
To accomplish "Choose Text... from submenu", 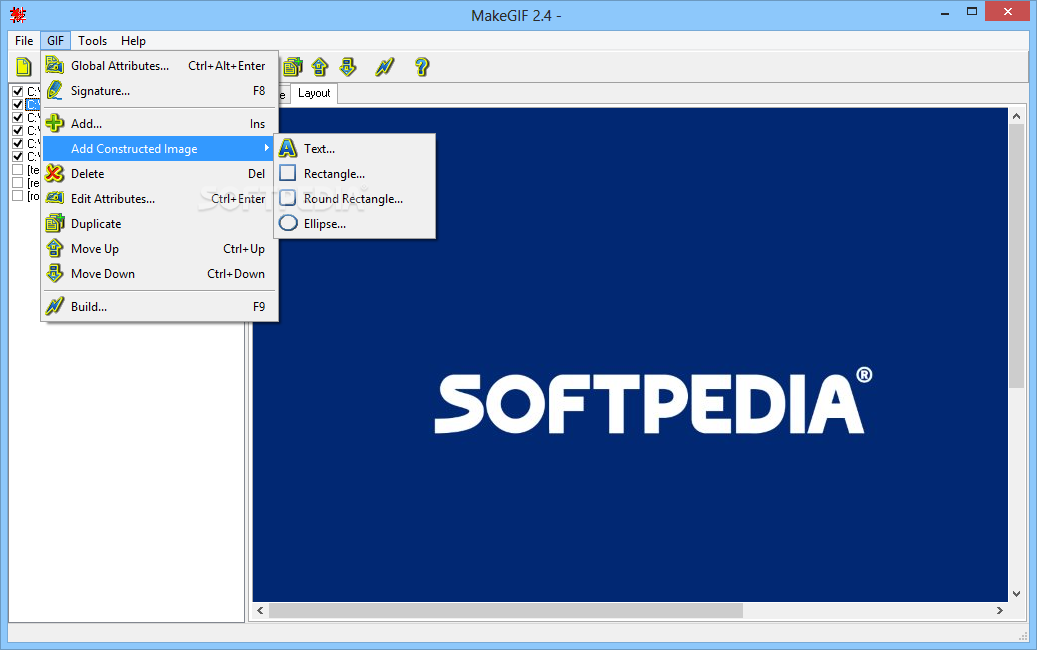I will coord(355,149).
